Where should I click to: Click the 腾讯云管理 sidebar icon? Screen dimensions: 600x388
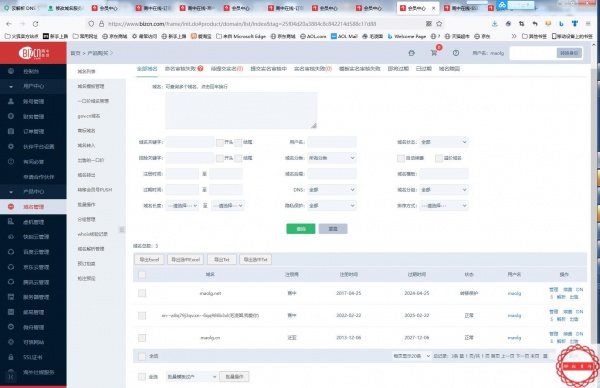(11, 282)
